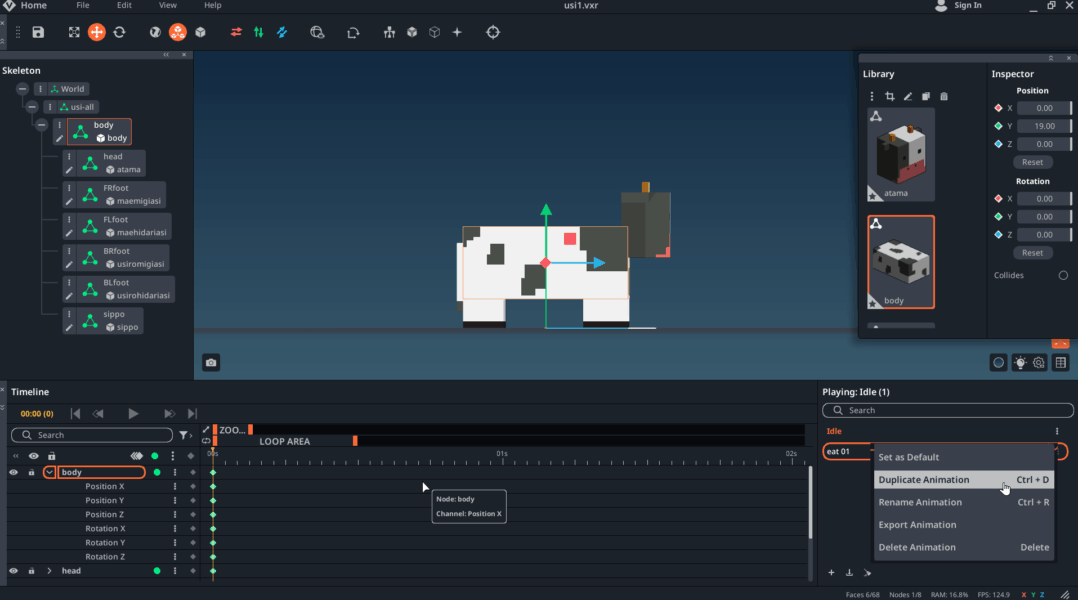Screen dimensions: 1078x600
Task: Click the Library crop icon
Action: (x=890, y=96)
